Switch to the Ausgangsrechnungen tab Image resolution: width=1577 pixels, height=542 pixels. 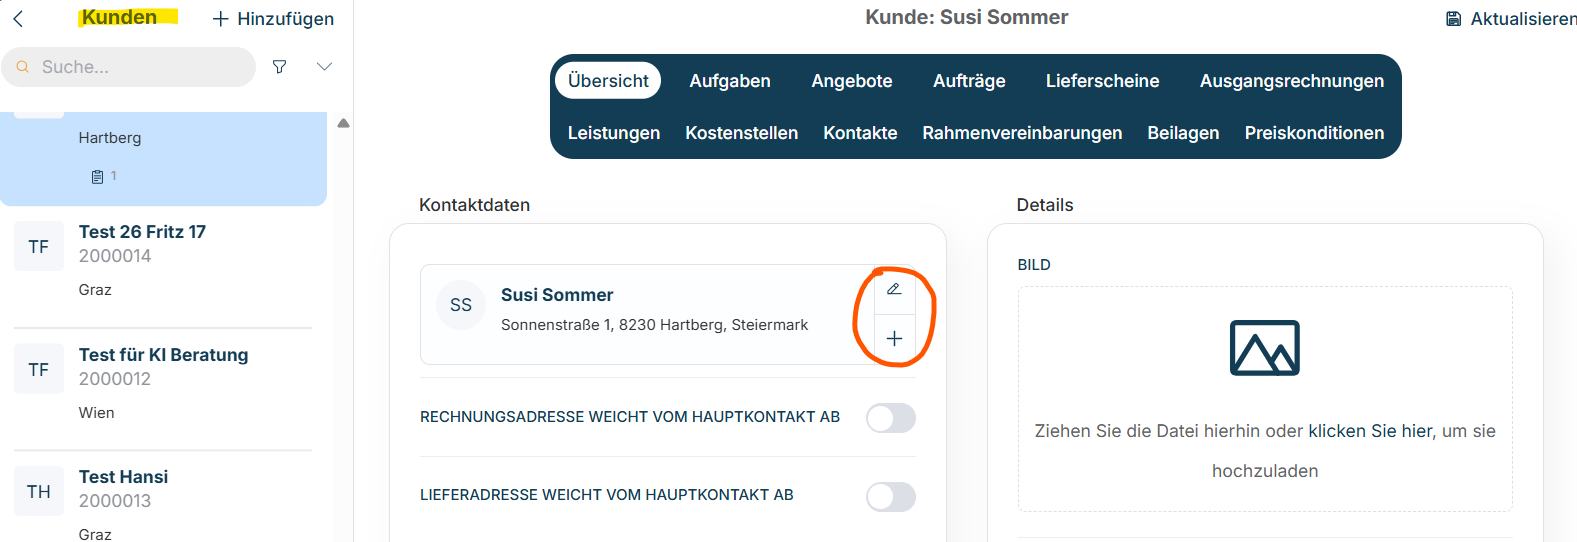pyautogui.click(x=1292, y=81)
